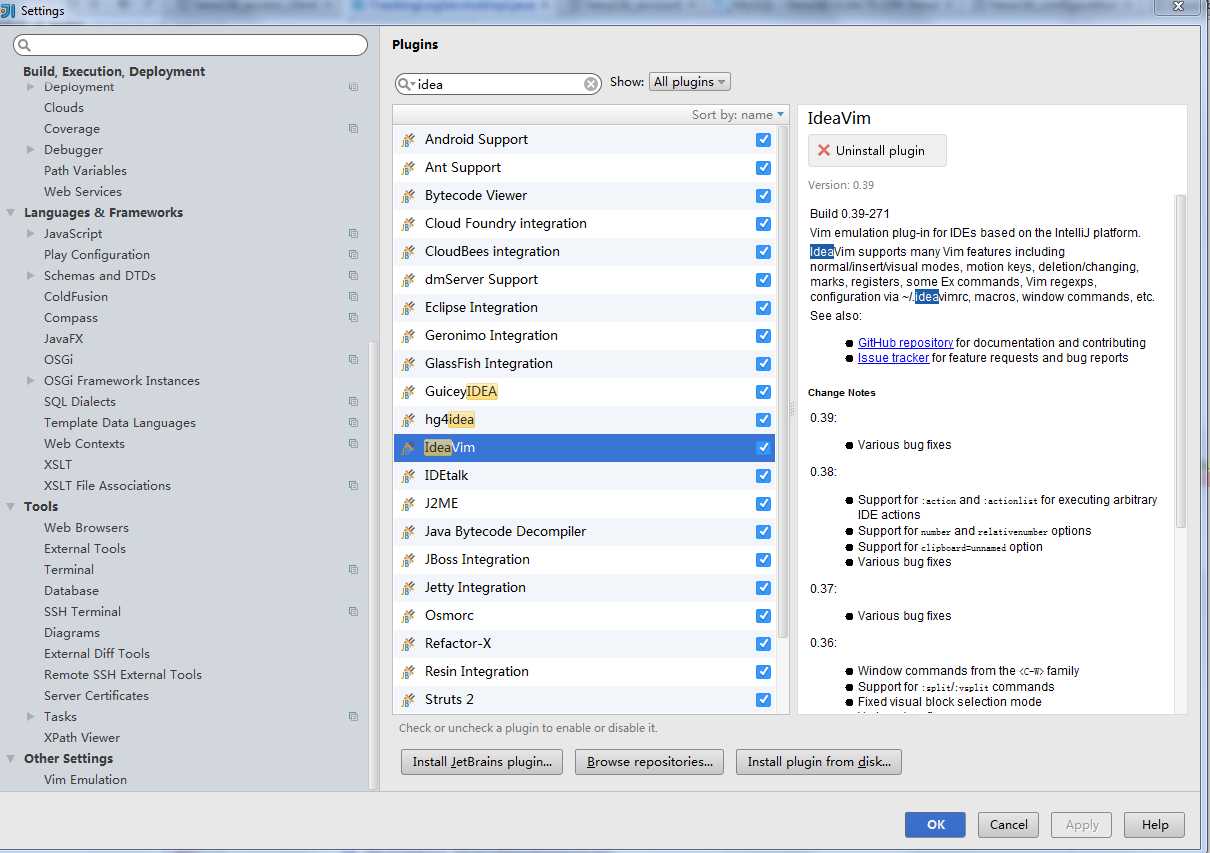The width and height of the screenshot is (1210, 853).
Task: Disable the JBoss Integration plugin
Action: pos(764,560)
